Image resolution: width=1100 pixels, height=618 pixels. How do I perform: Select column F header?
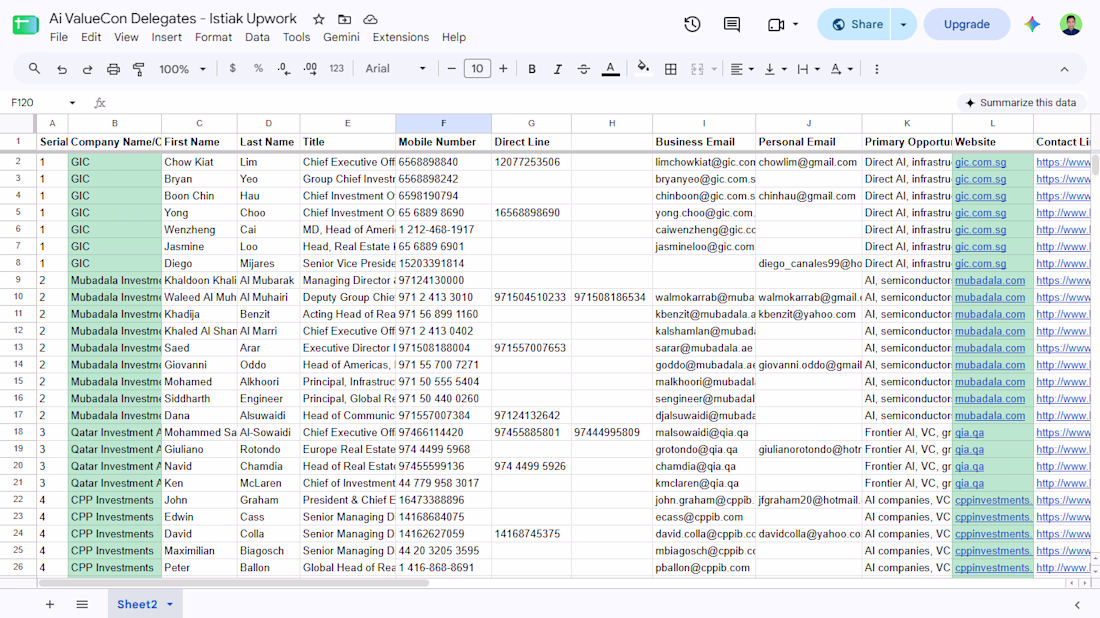point(443,123)
